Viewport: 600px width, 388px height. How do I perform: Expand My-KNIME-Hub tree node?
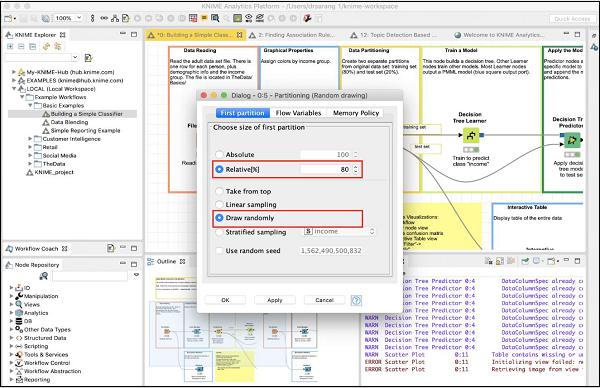[14, 72]
